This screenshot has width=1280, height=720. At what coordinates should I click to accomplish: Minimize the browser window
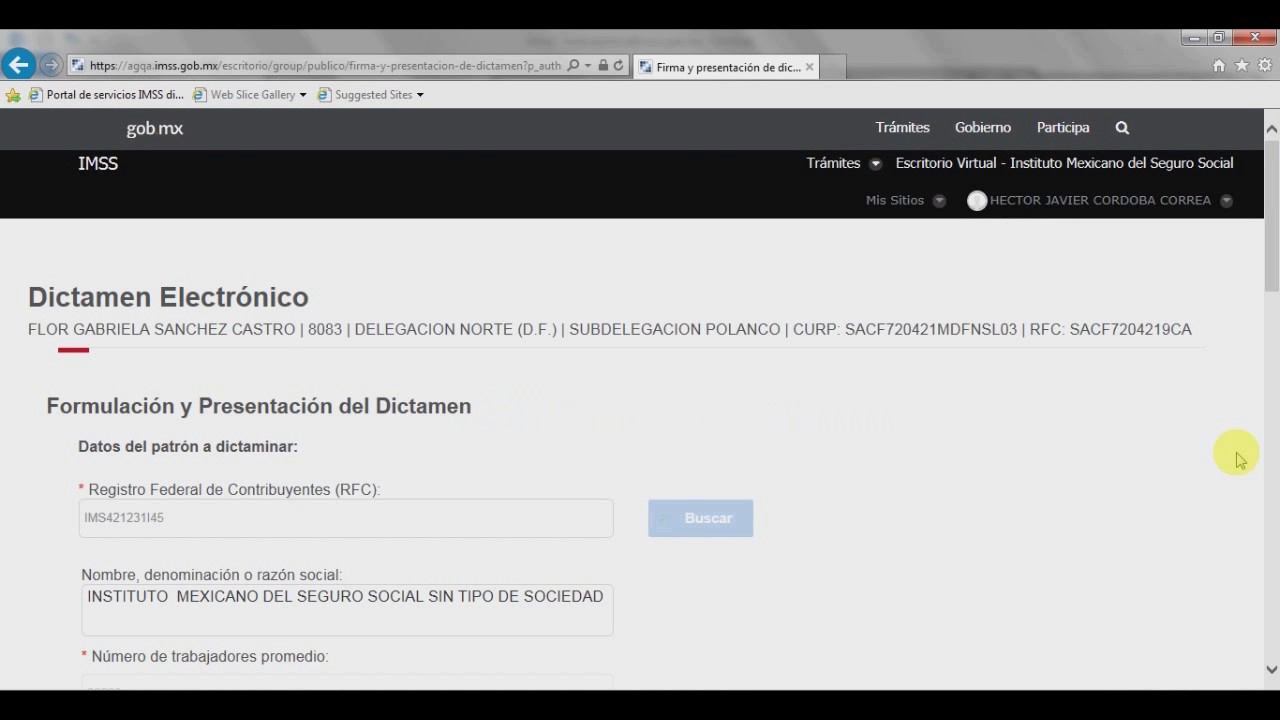click(1194, 38)
